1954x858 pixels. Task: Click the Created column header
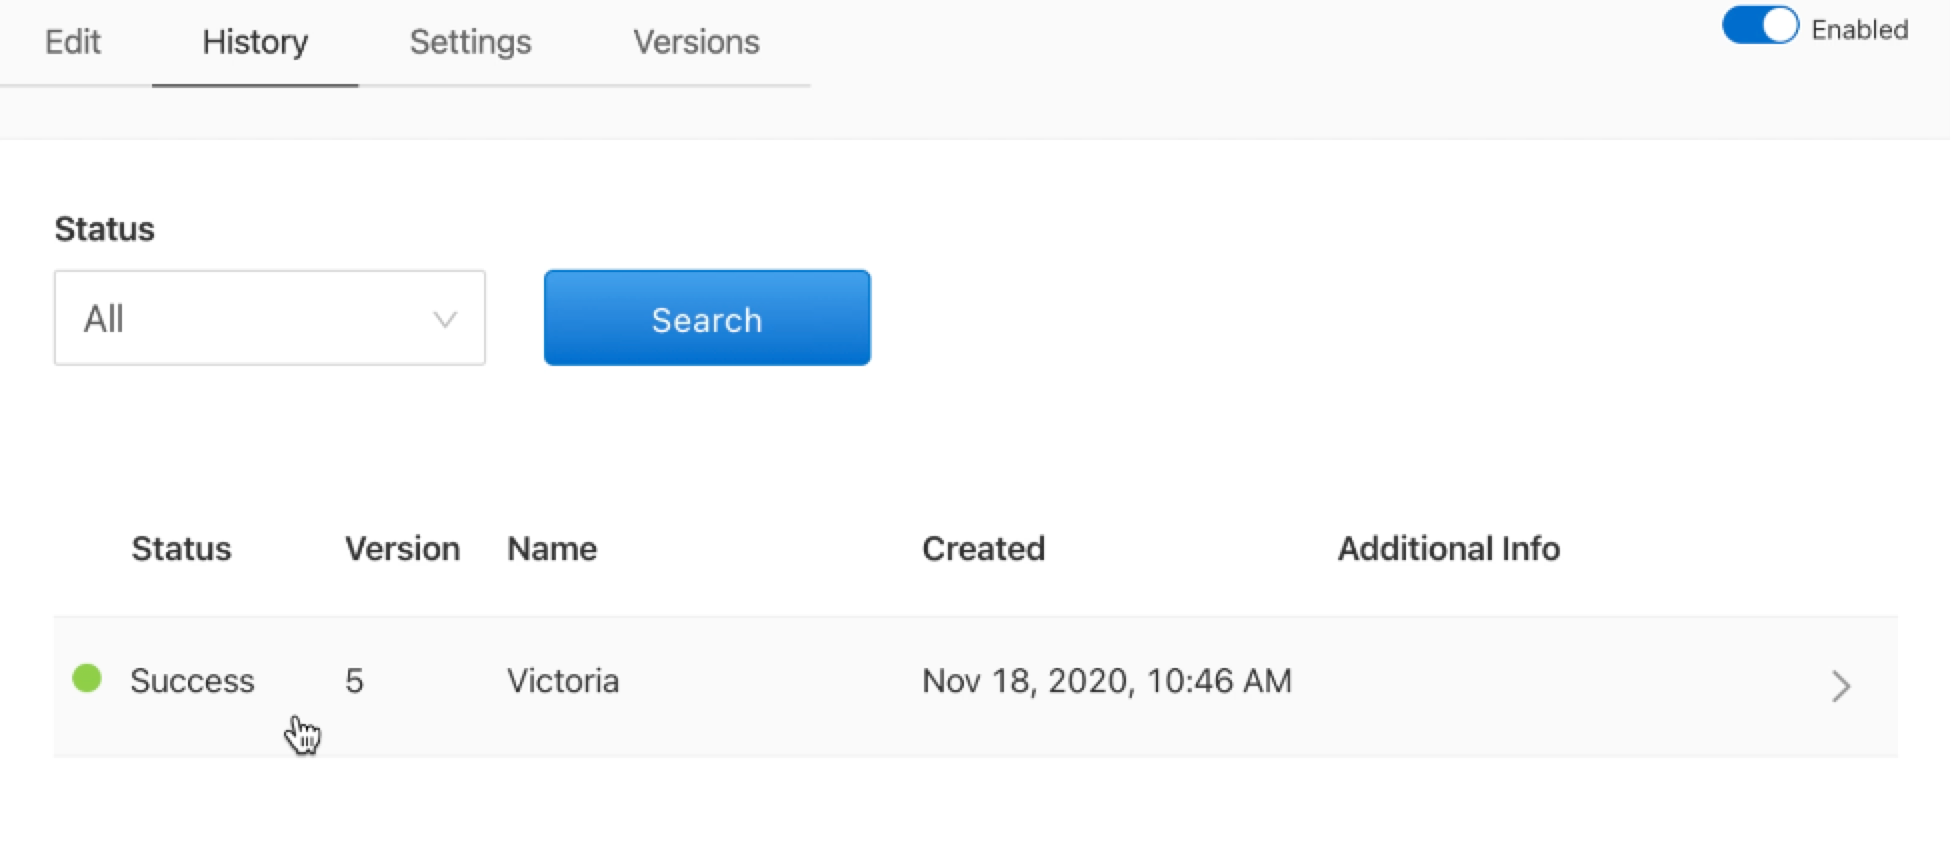tap(983, 549)
